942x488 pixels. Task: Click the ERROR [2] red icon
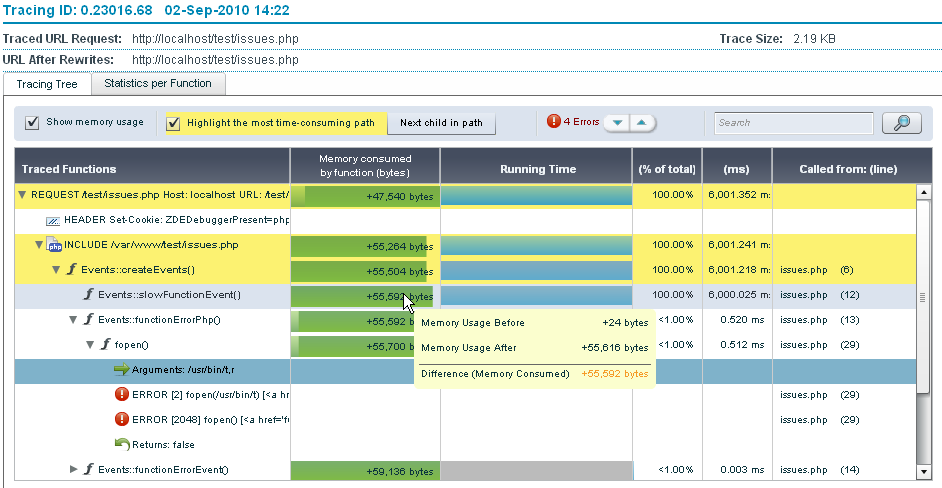(x=122, y=395)
